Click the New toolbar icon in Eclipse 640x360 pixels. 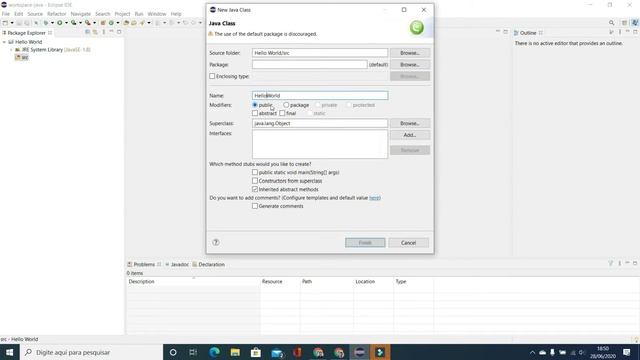5,23
